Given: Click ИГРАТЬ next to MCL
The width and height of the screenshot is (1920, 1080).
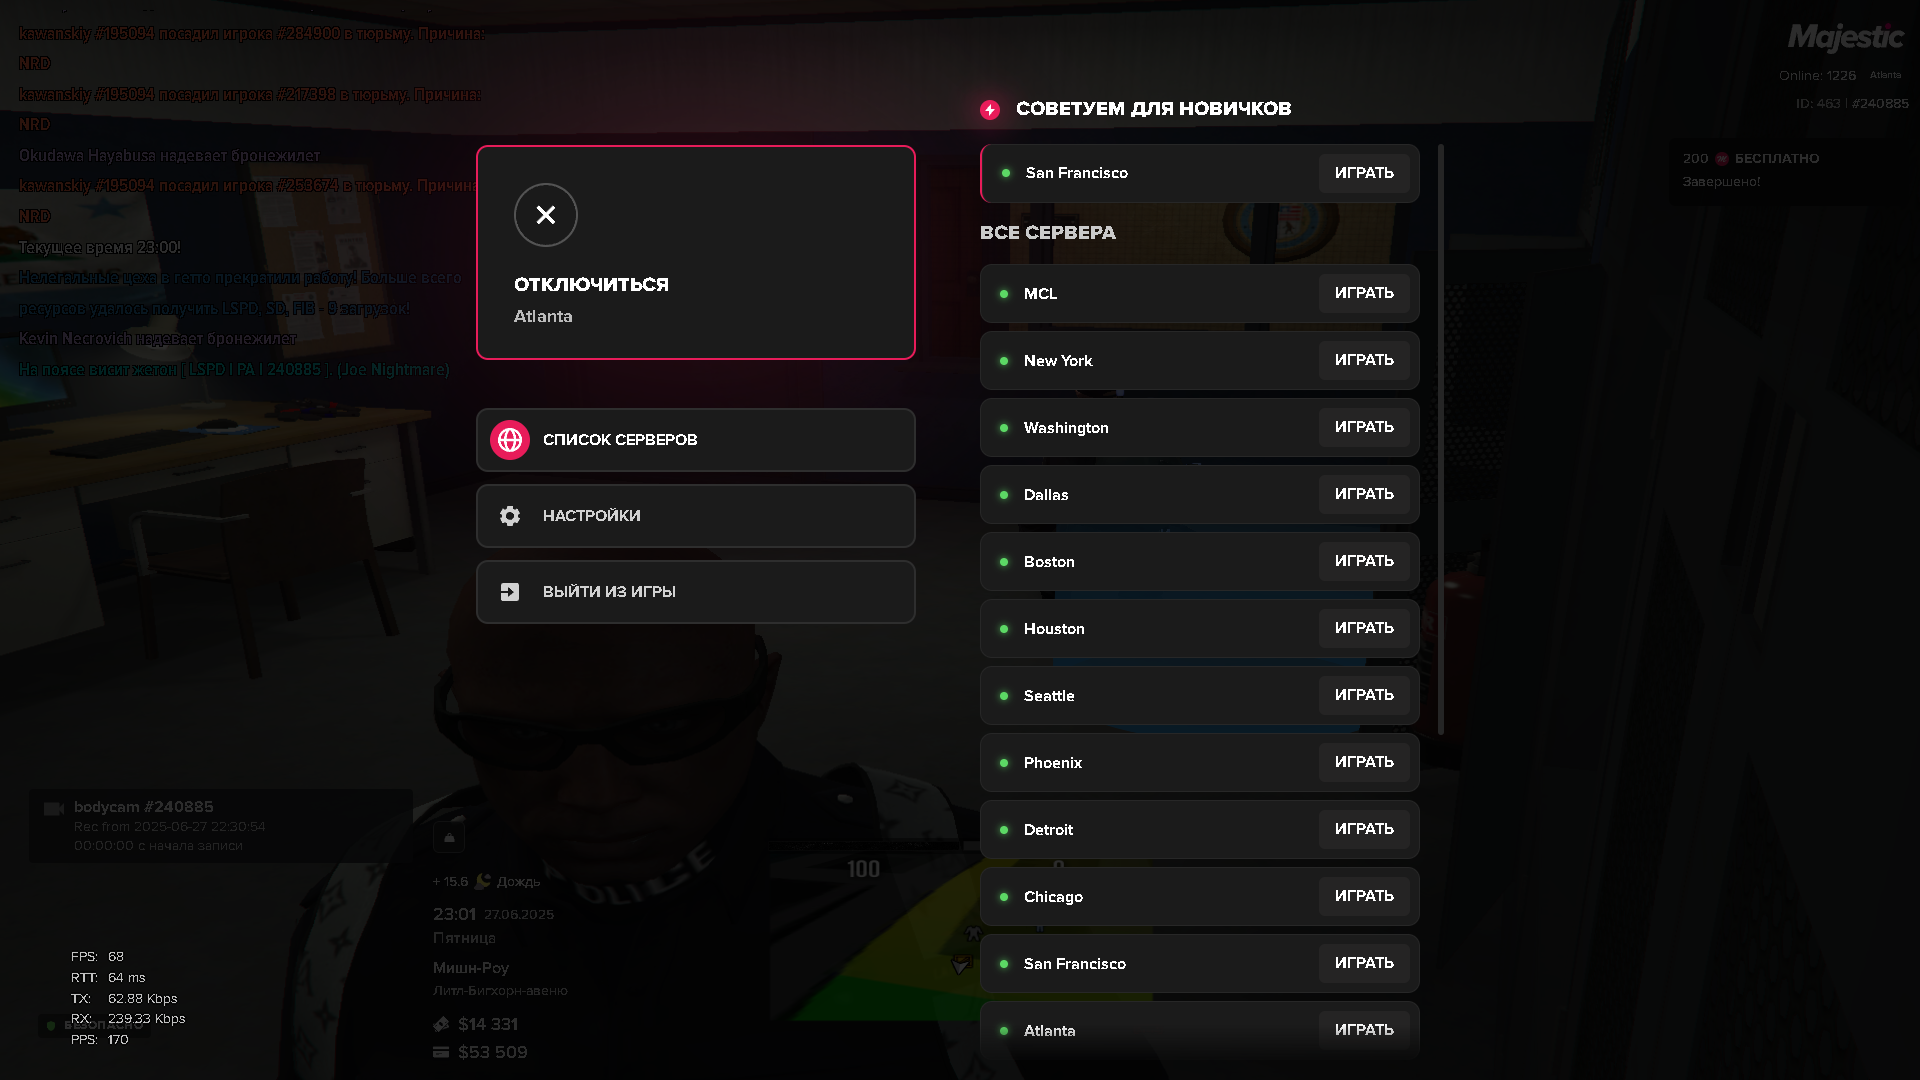Looking at the screenshot, I should click(1364, 293).
